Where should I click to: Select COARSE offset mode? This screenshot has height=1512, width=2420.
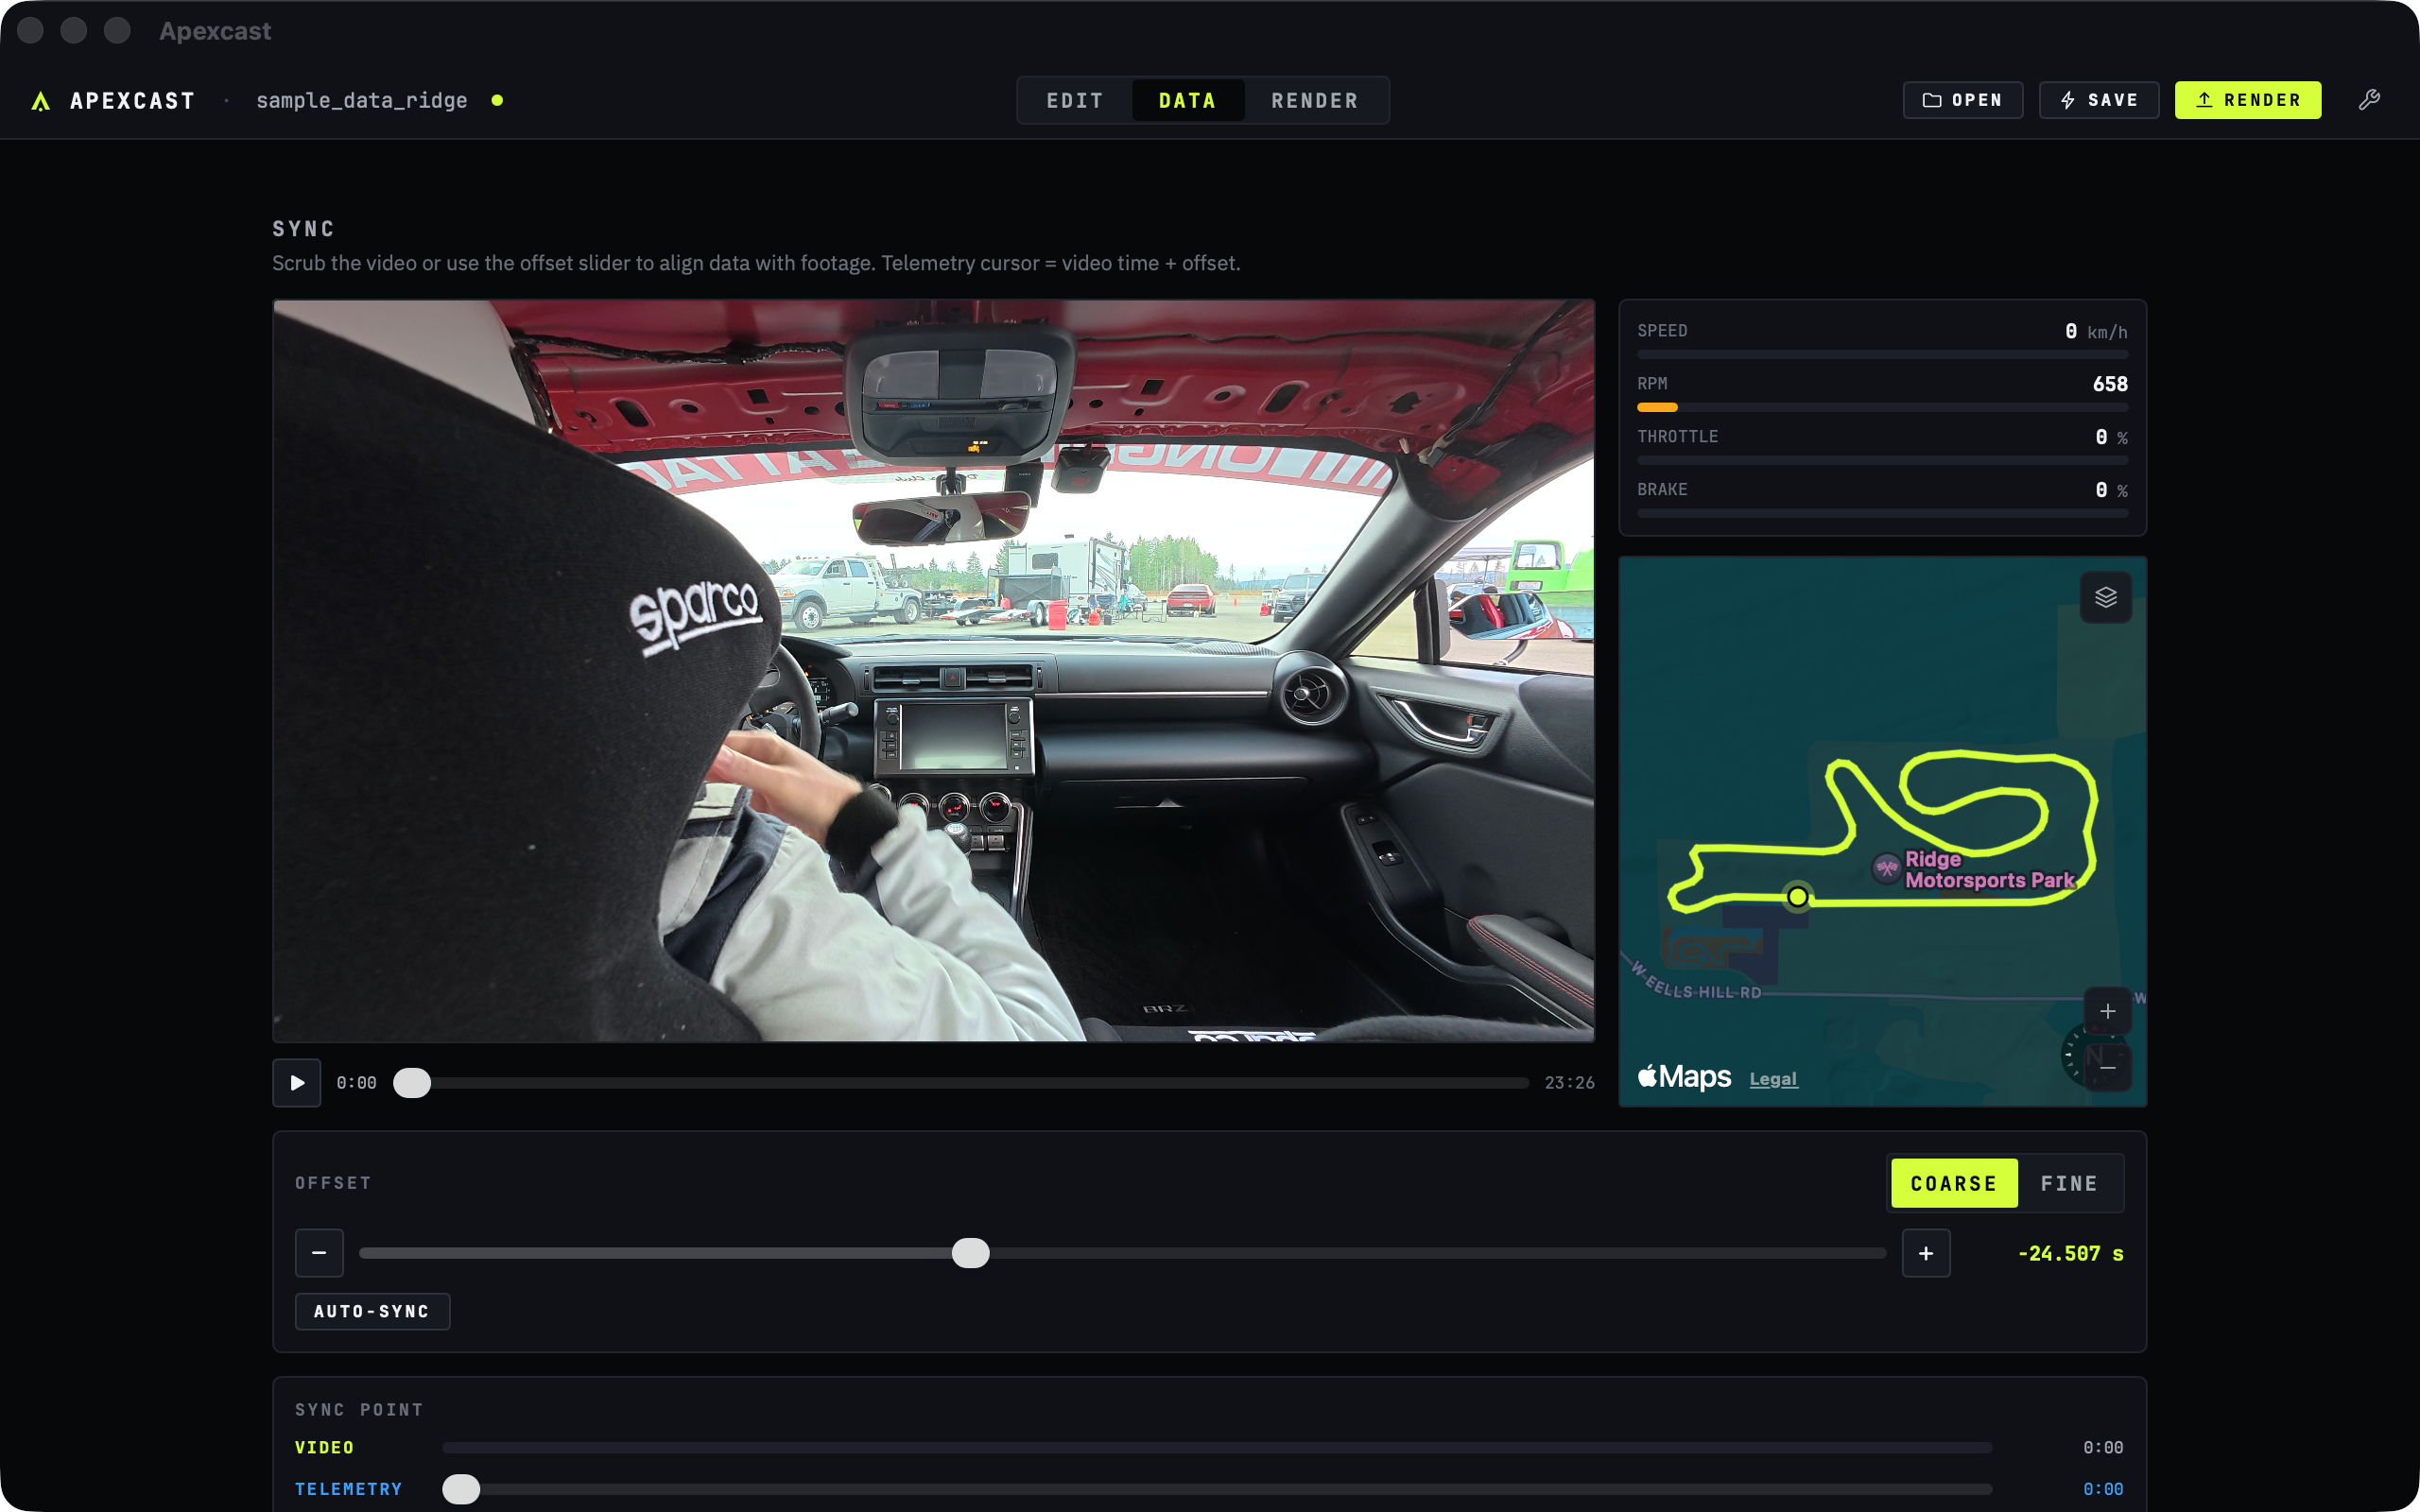pyautogui.click(x=1954, y=1183)
